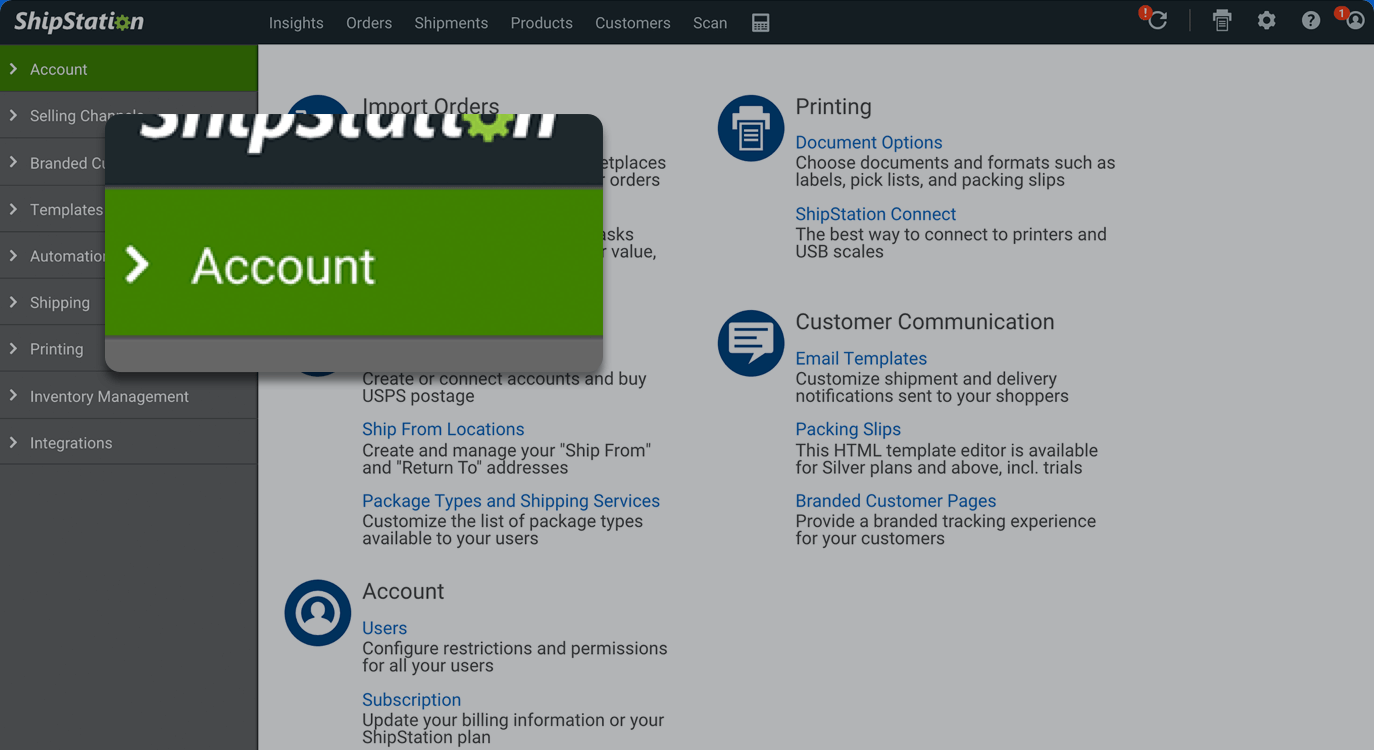This screenshot has width=1374, height=750.
Task: Expand the Shipping sidebar section
Action: click(52, 302)
